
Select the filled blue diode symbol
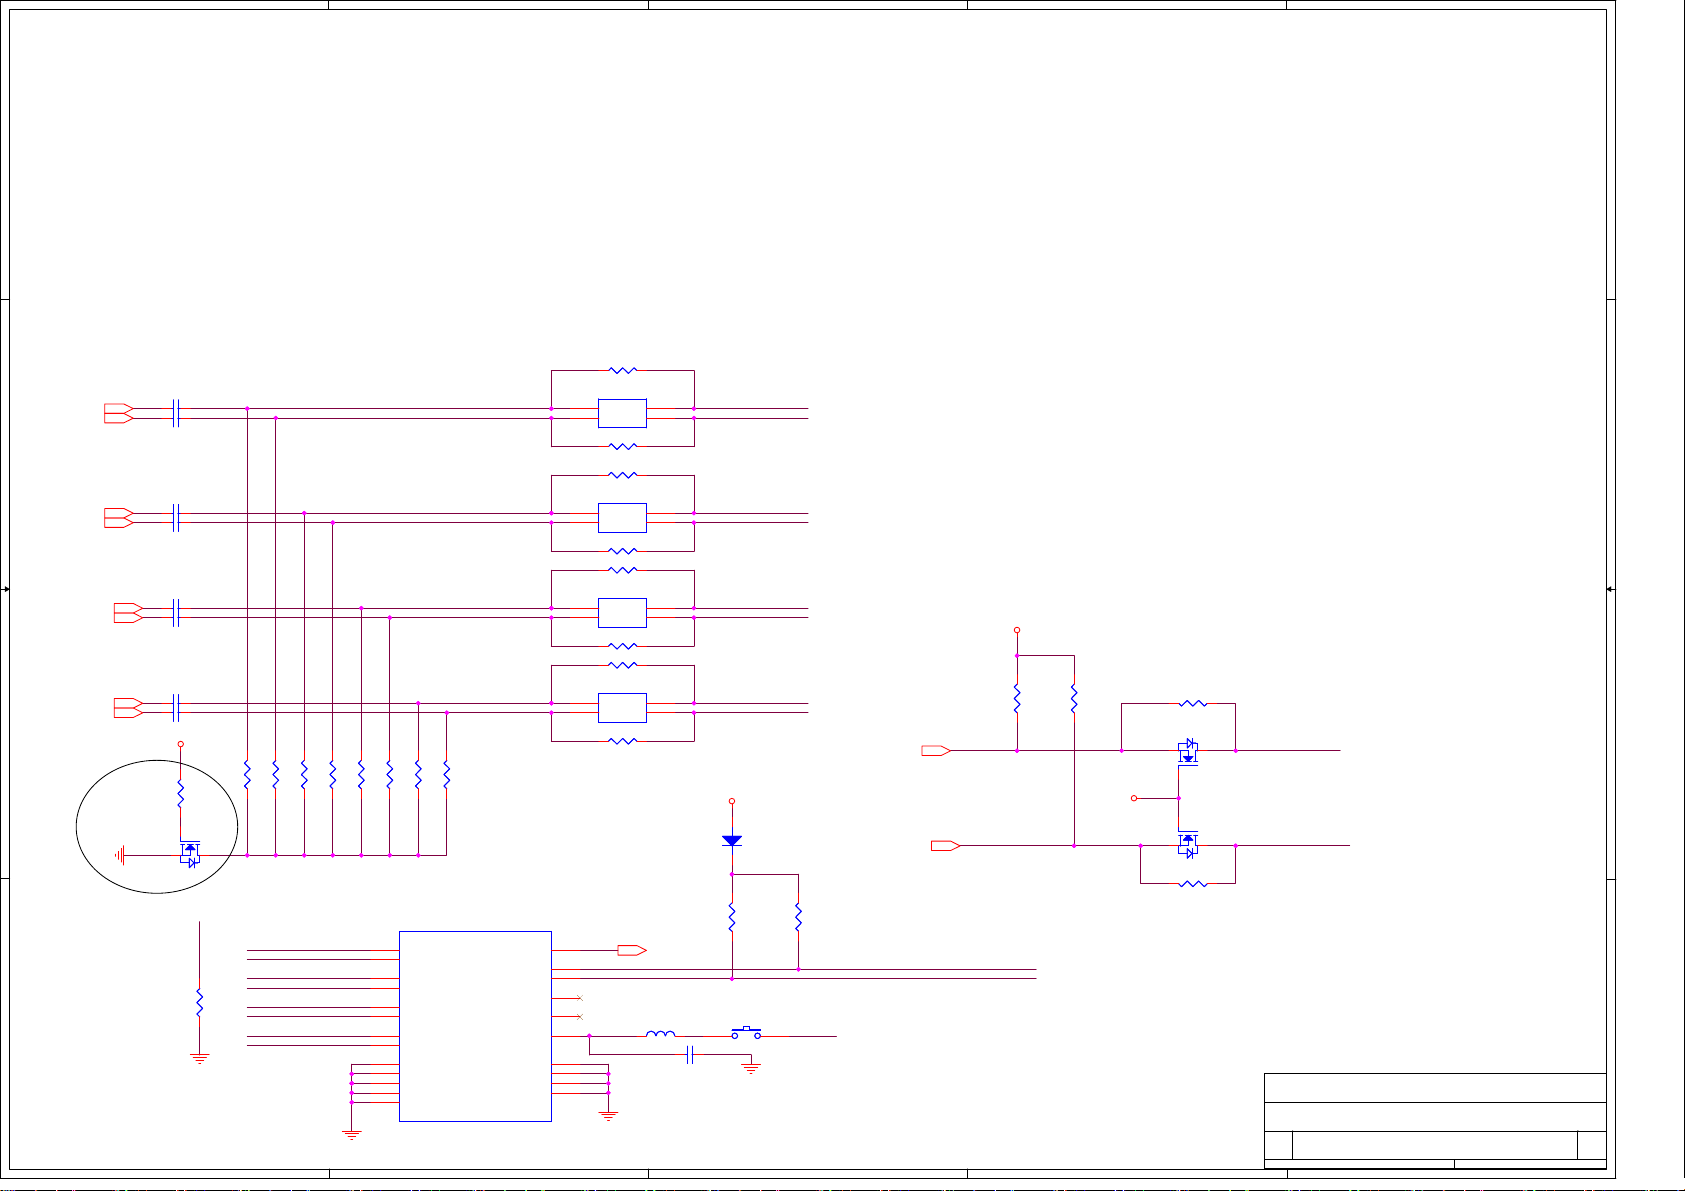(732, 841)
